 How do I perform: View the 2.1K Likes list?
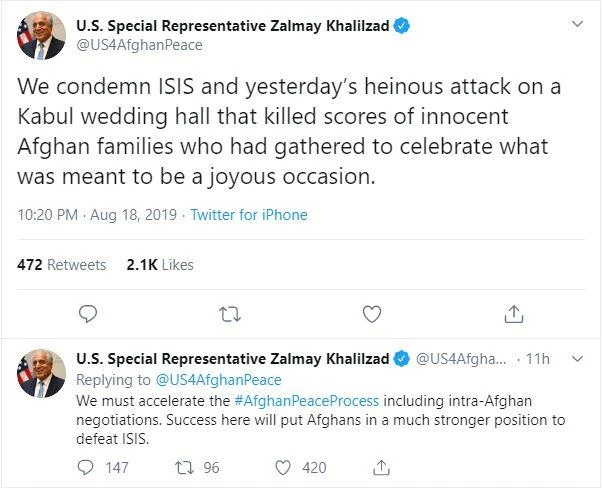click(x=160, y=265)
